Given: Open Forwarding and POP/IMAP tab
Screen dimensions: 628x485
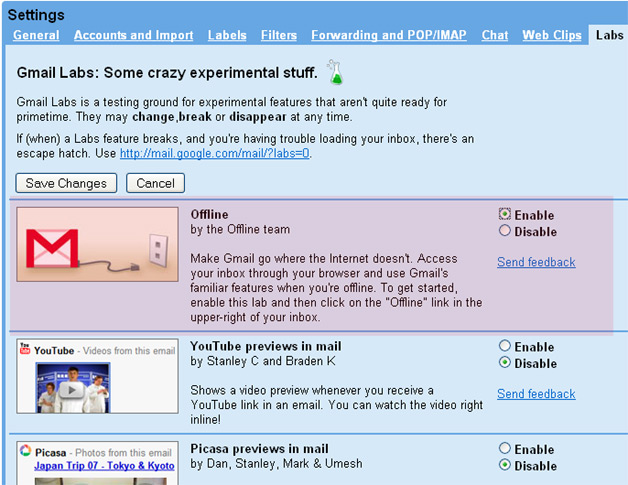Looking at the screenshot, I should 389,35.
